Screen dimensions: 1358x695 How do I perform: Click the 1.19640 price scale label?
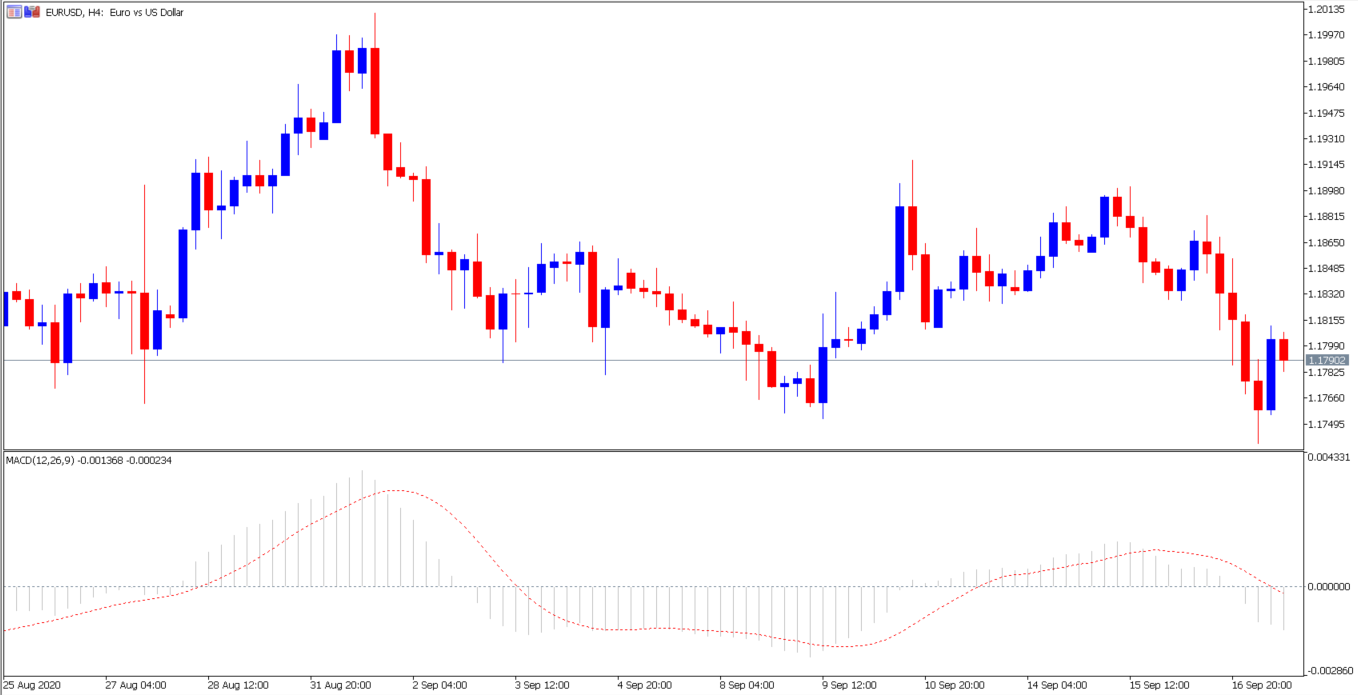(x=1328, y=87)
